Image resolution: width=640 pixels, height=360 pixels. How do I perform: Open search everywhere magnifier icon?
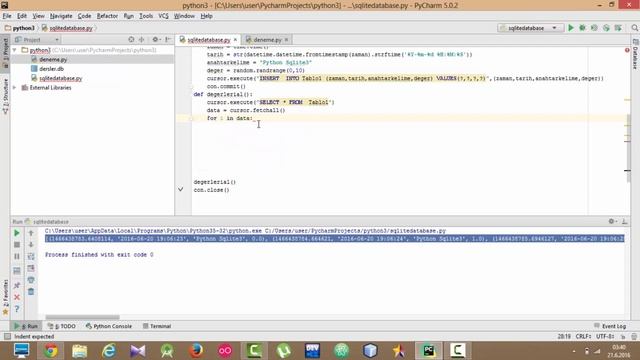click(634, 28)
